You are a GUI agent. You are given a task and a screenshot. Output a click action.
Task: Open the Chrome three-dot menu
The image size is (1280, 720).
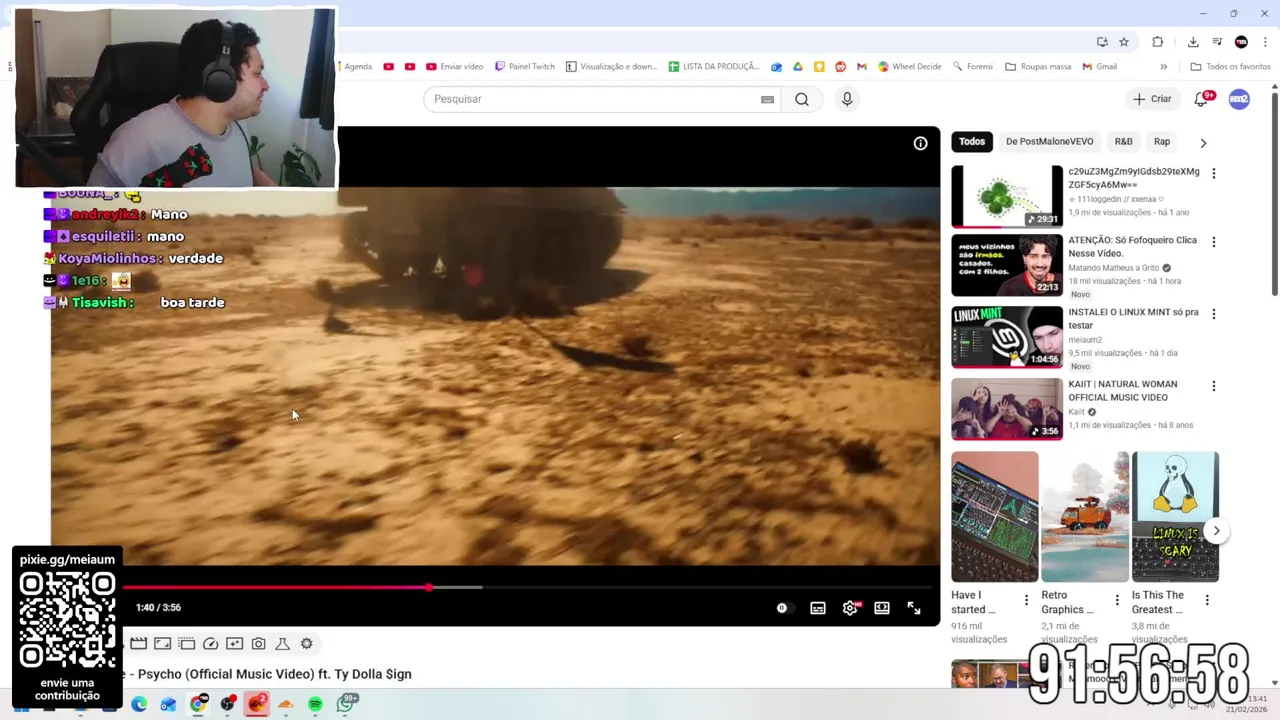1266,42
